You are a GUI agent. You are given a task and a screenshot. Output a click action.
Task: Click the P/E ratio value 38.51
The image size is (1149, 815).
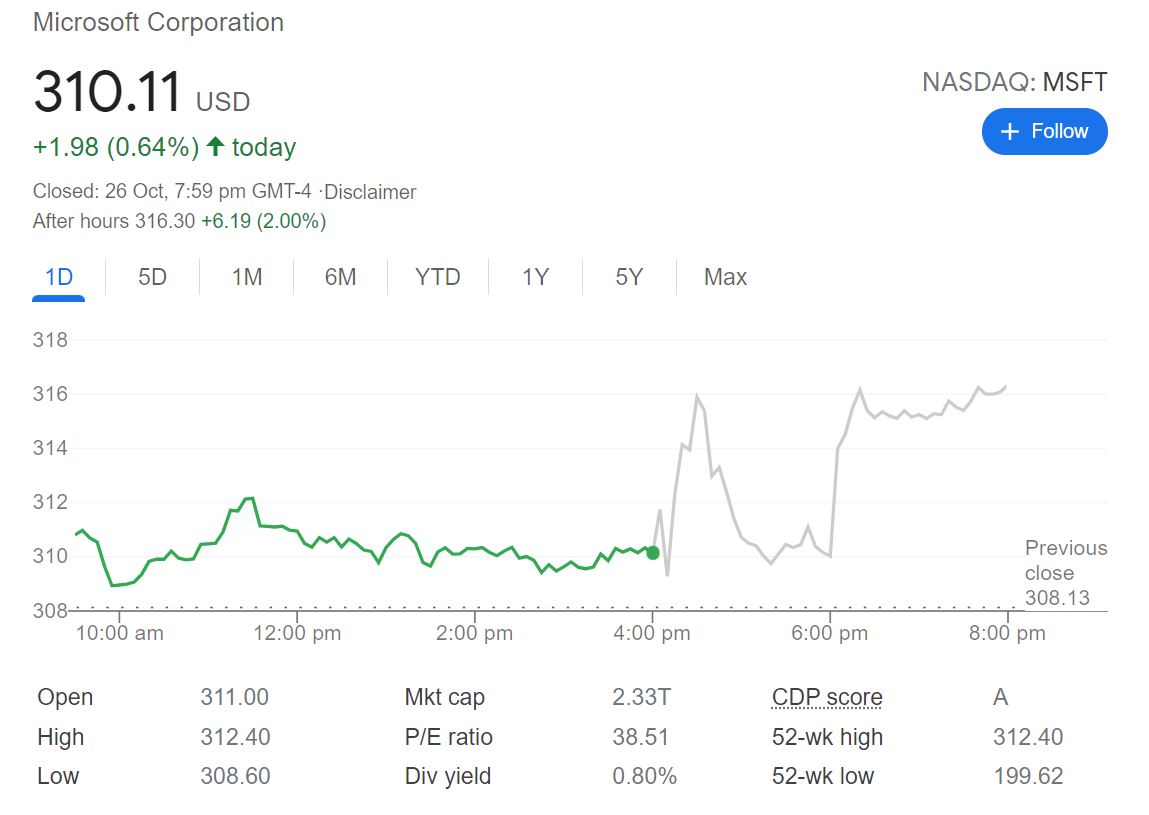tap(640, 737)
